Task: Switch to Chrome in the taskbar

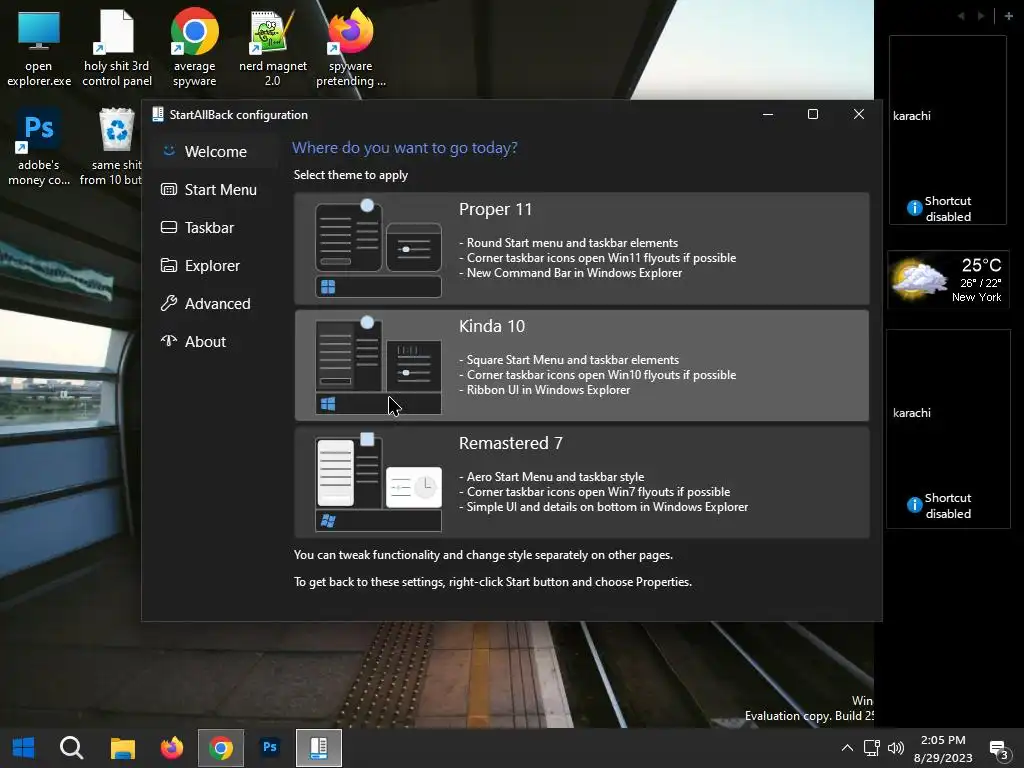Action: pos(221,748)
